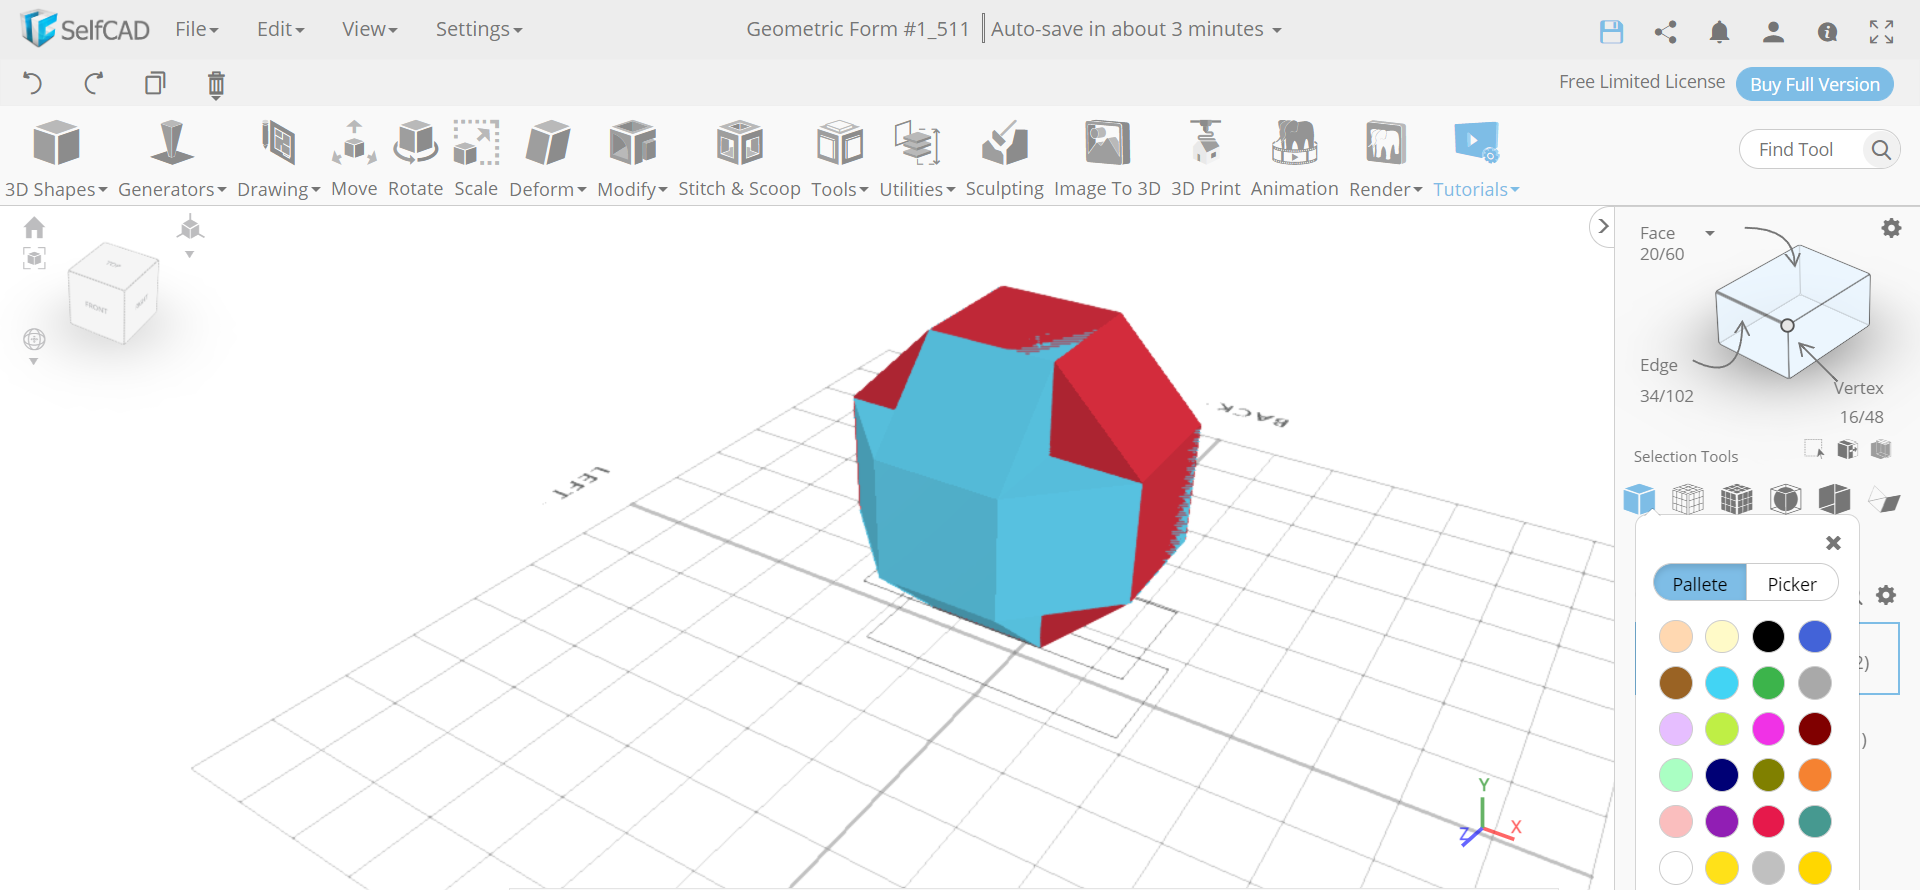
Task: Switch to the Picker tab
Action: pos(1792,584)
